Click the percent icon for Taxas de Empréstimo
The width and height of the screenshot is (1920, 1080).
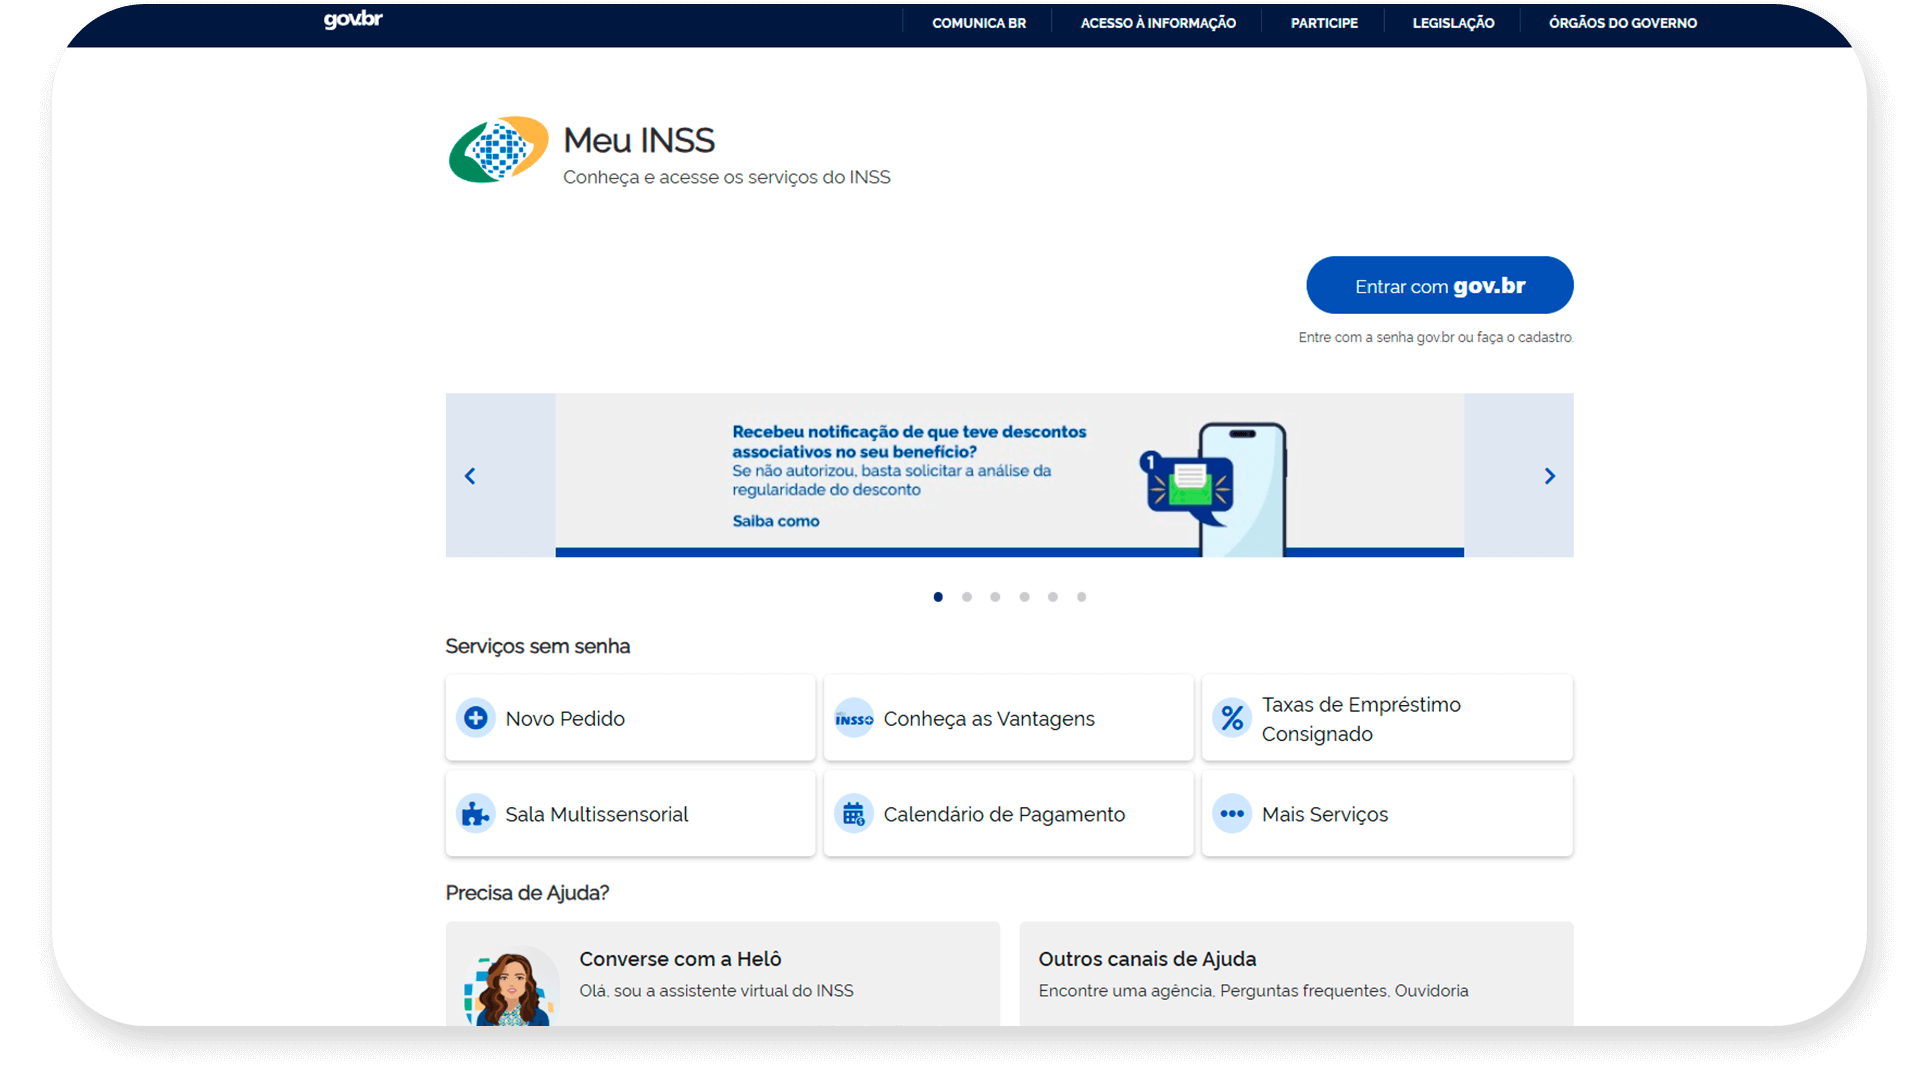(x=1232, y=718)
